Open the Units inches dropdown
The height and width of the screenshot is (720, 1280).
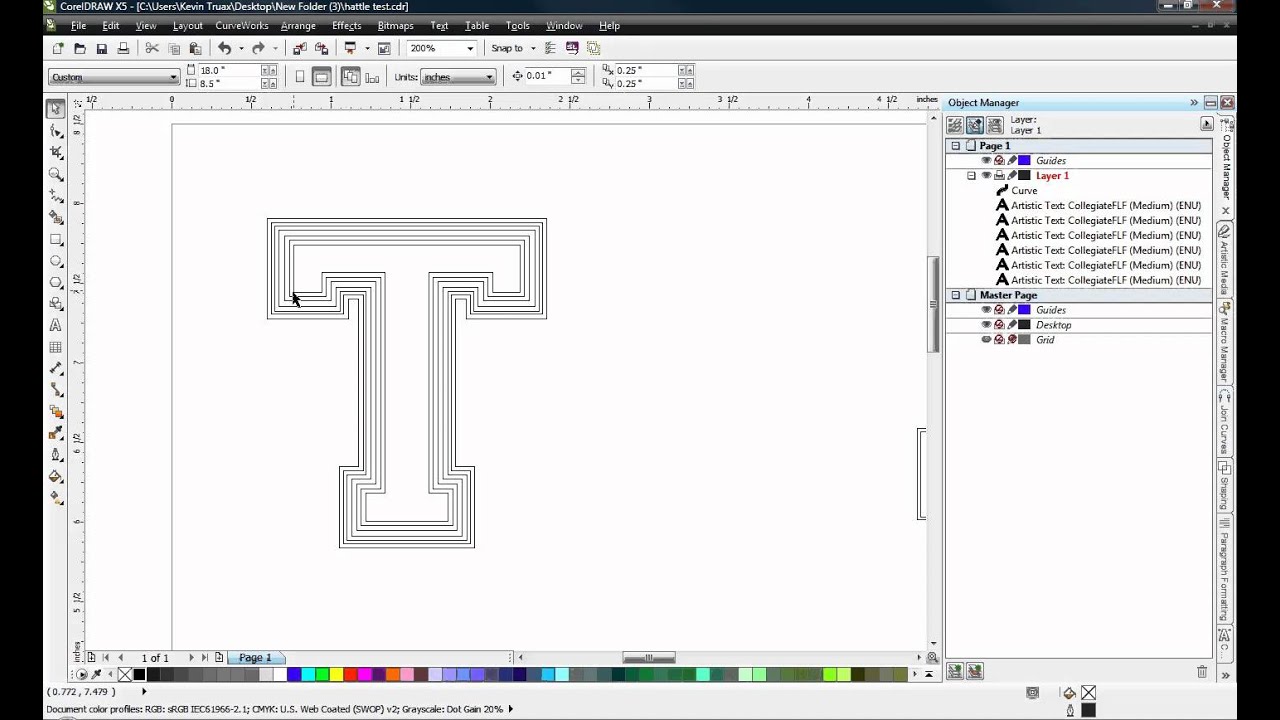click(489, 77)
